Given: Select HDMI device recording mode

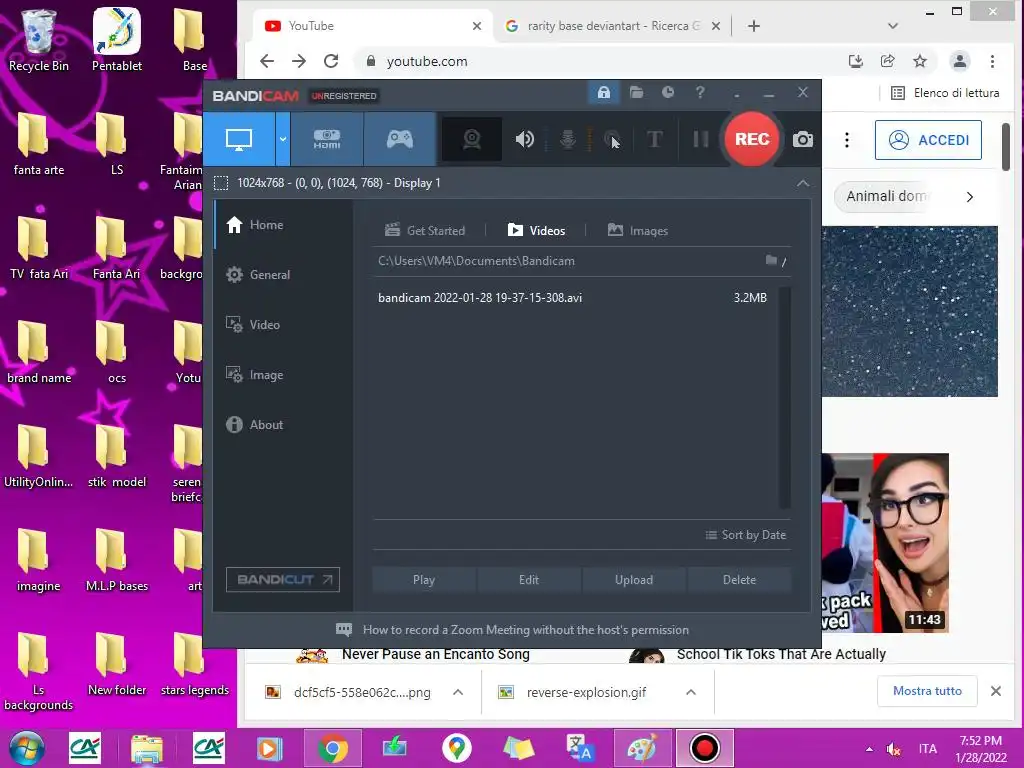Looking at the screenshot, I should point(327,139).
